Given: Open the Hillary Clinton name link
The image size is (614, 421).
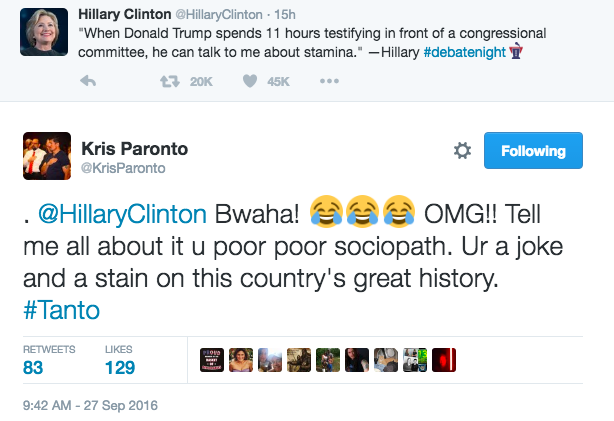Looking at the screenshot, I should point(125,14).
